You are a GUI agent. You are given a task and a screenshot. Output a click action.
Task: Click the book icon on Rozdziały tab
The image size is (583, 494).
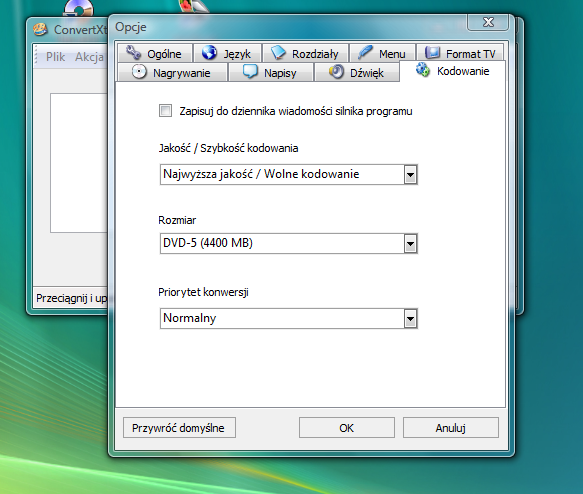(x=278, y=52)
